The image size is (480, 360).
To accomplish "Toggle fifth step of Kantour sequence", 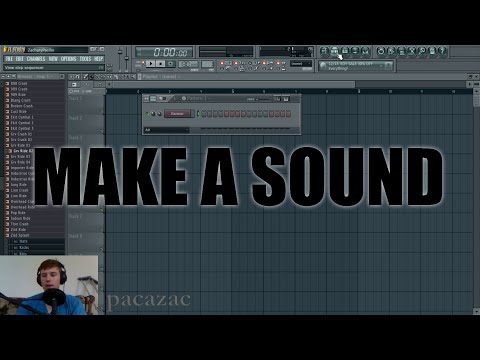I will 227,114.
